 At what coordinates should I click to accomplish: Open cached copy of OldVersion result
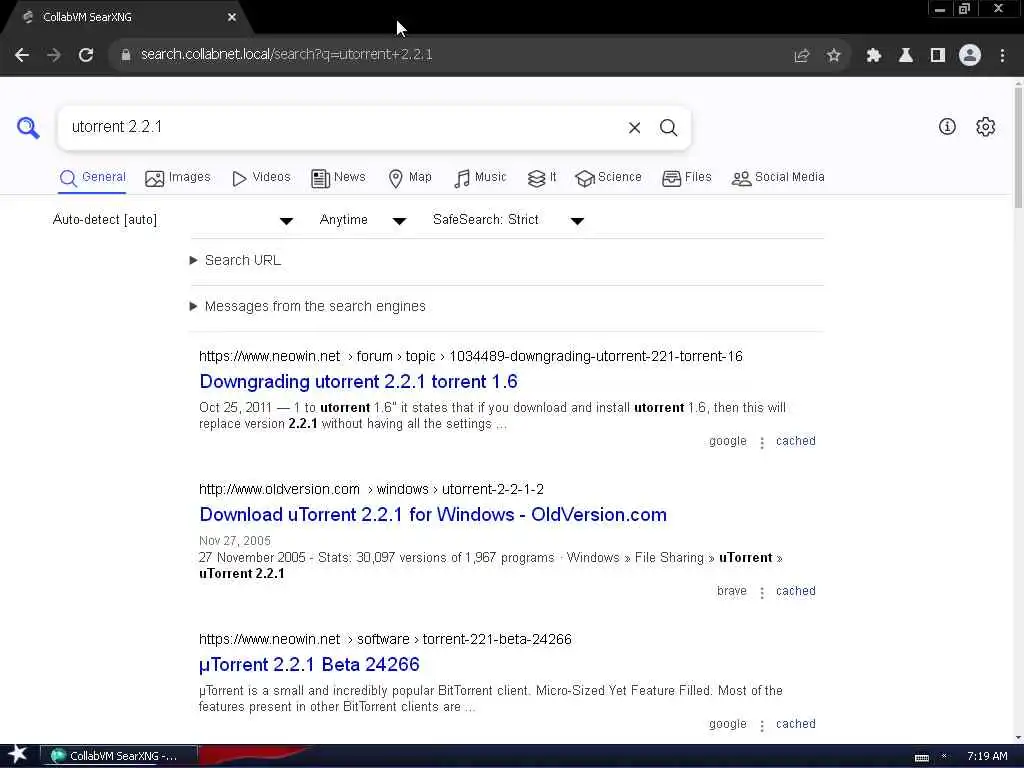click(x=795, y=591)
